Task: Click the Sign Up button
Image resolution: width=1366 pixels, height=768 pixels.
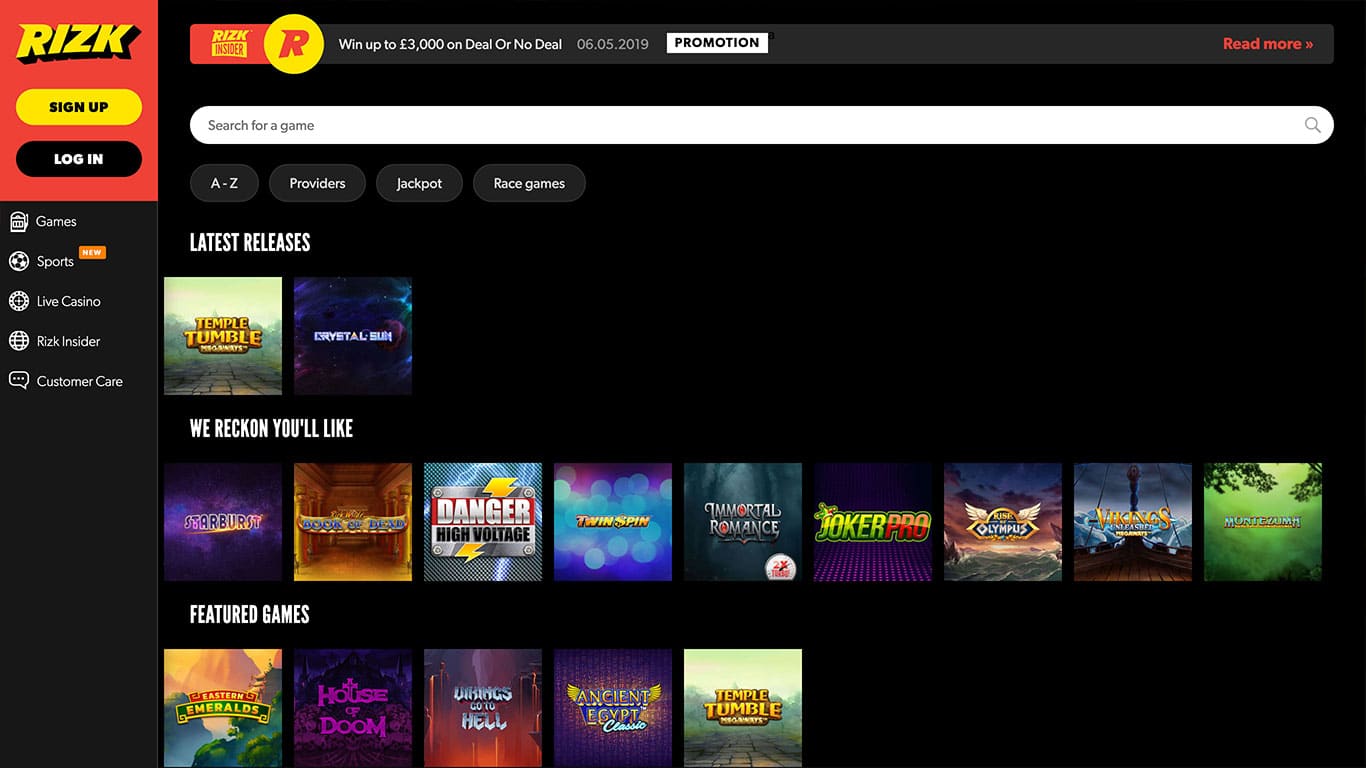Action: [79, 107]
